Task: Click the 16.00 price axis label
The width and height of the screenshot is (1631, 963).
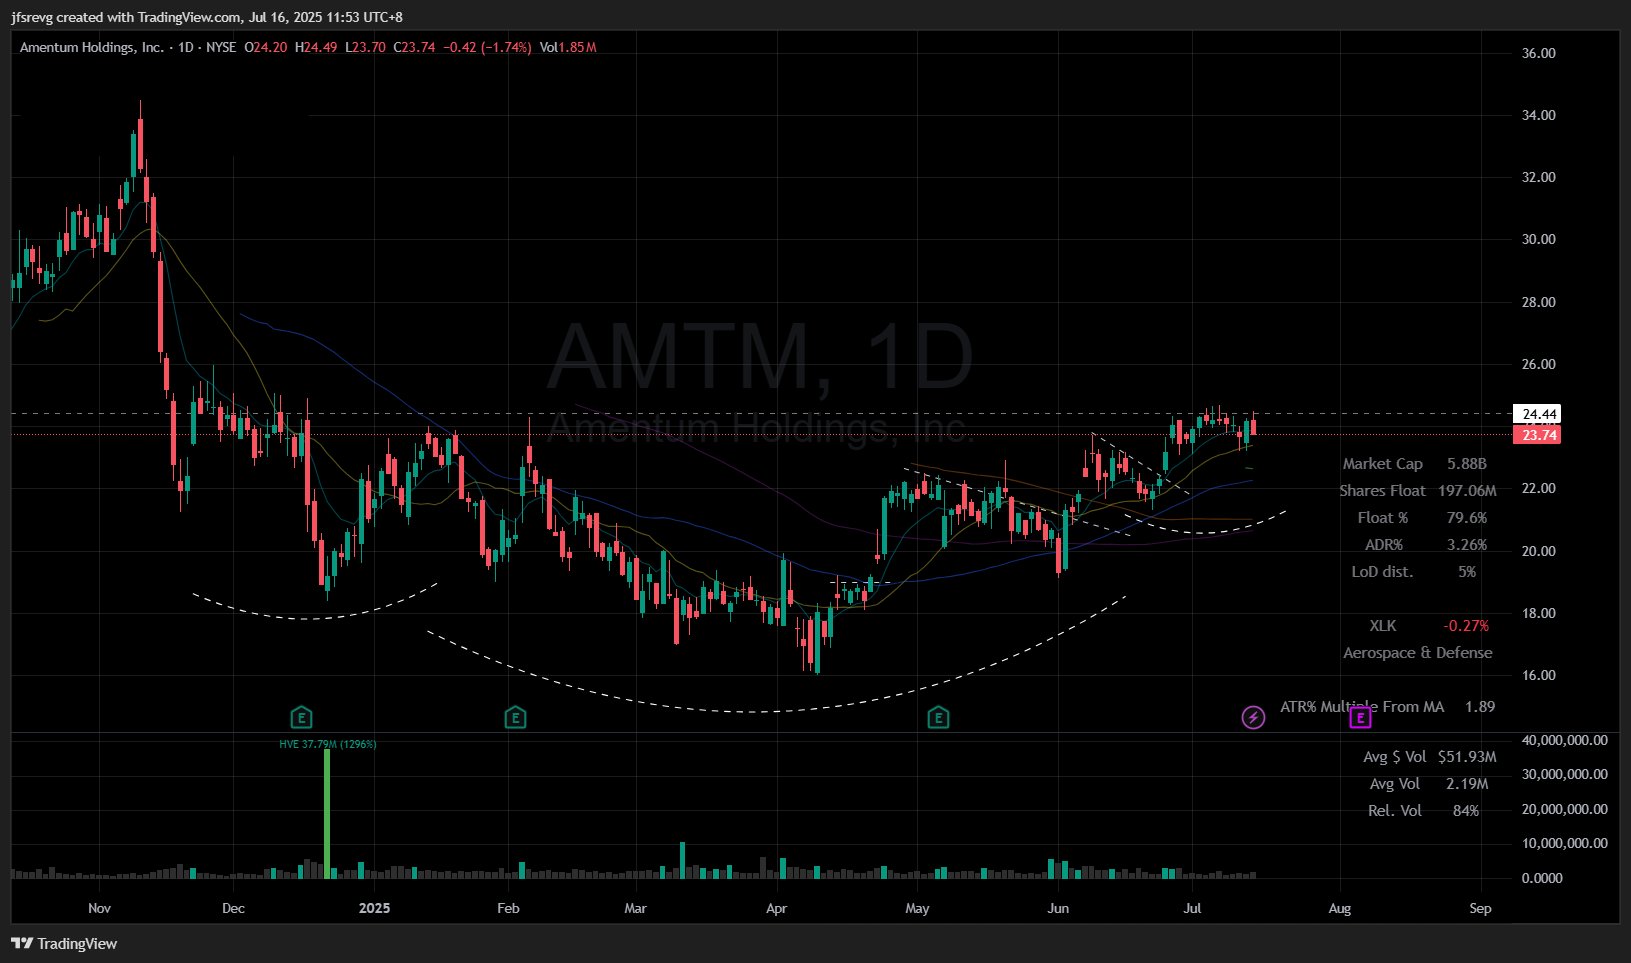Action: pos(1539,675)
